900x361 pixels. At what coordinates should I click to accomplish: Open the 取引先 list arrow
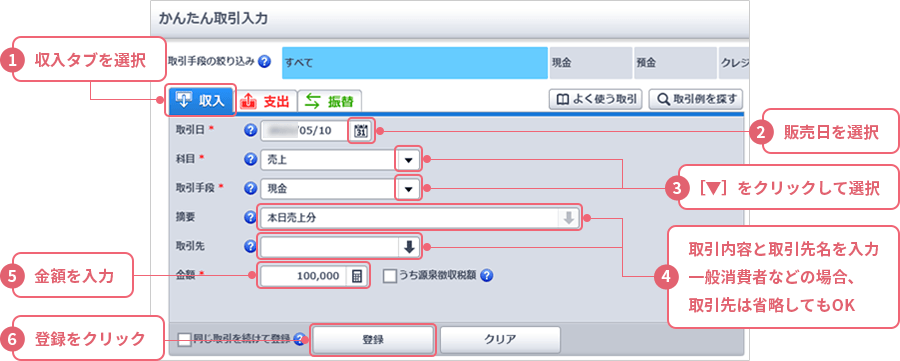pos(409,247)
